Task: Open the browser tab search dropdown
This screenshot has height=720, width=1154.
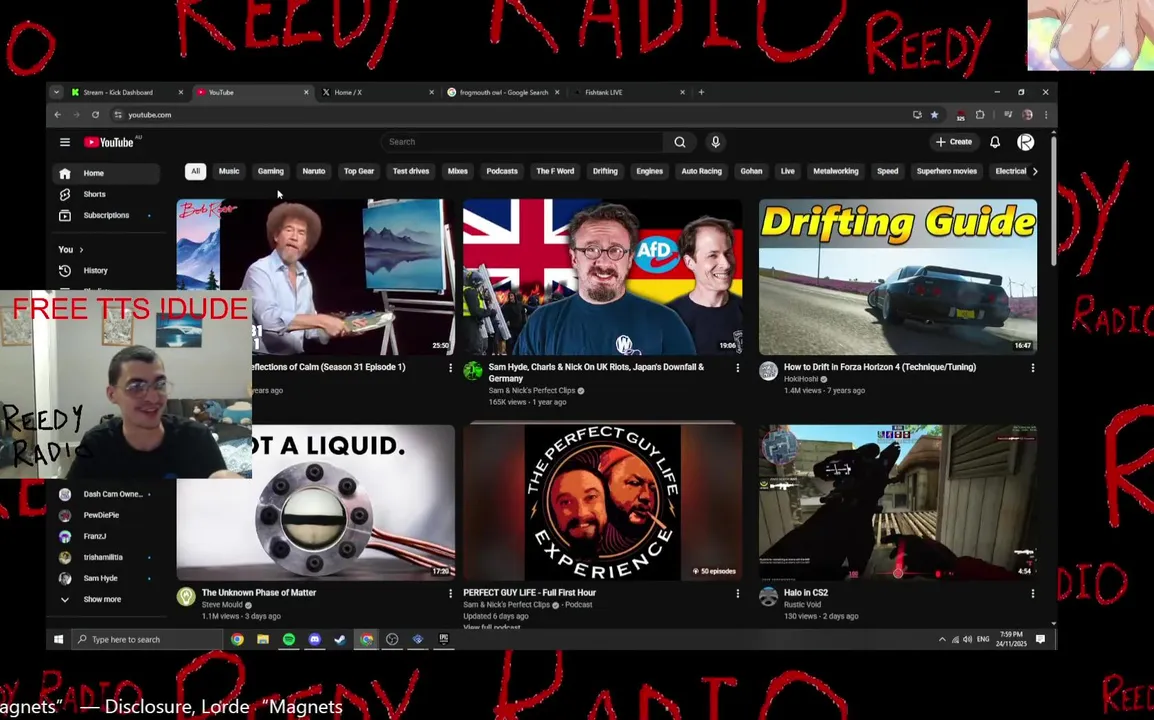Action: [x=56, y=92]
